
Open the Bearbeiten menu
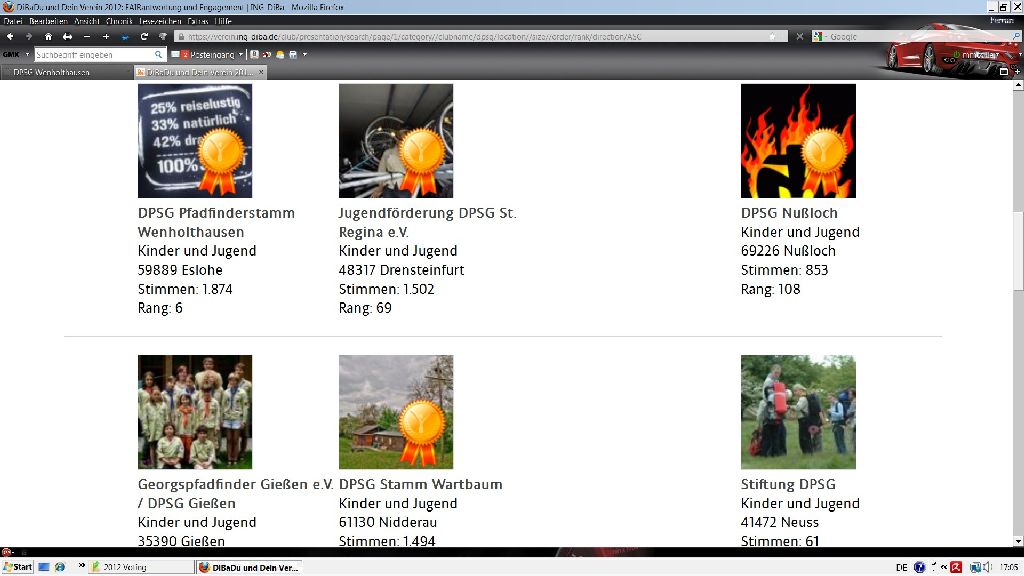(x=48, y=22)
